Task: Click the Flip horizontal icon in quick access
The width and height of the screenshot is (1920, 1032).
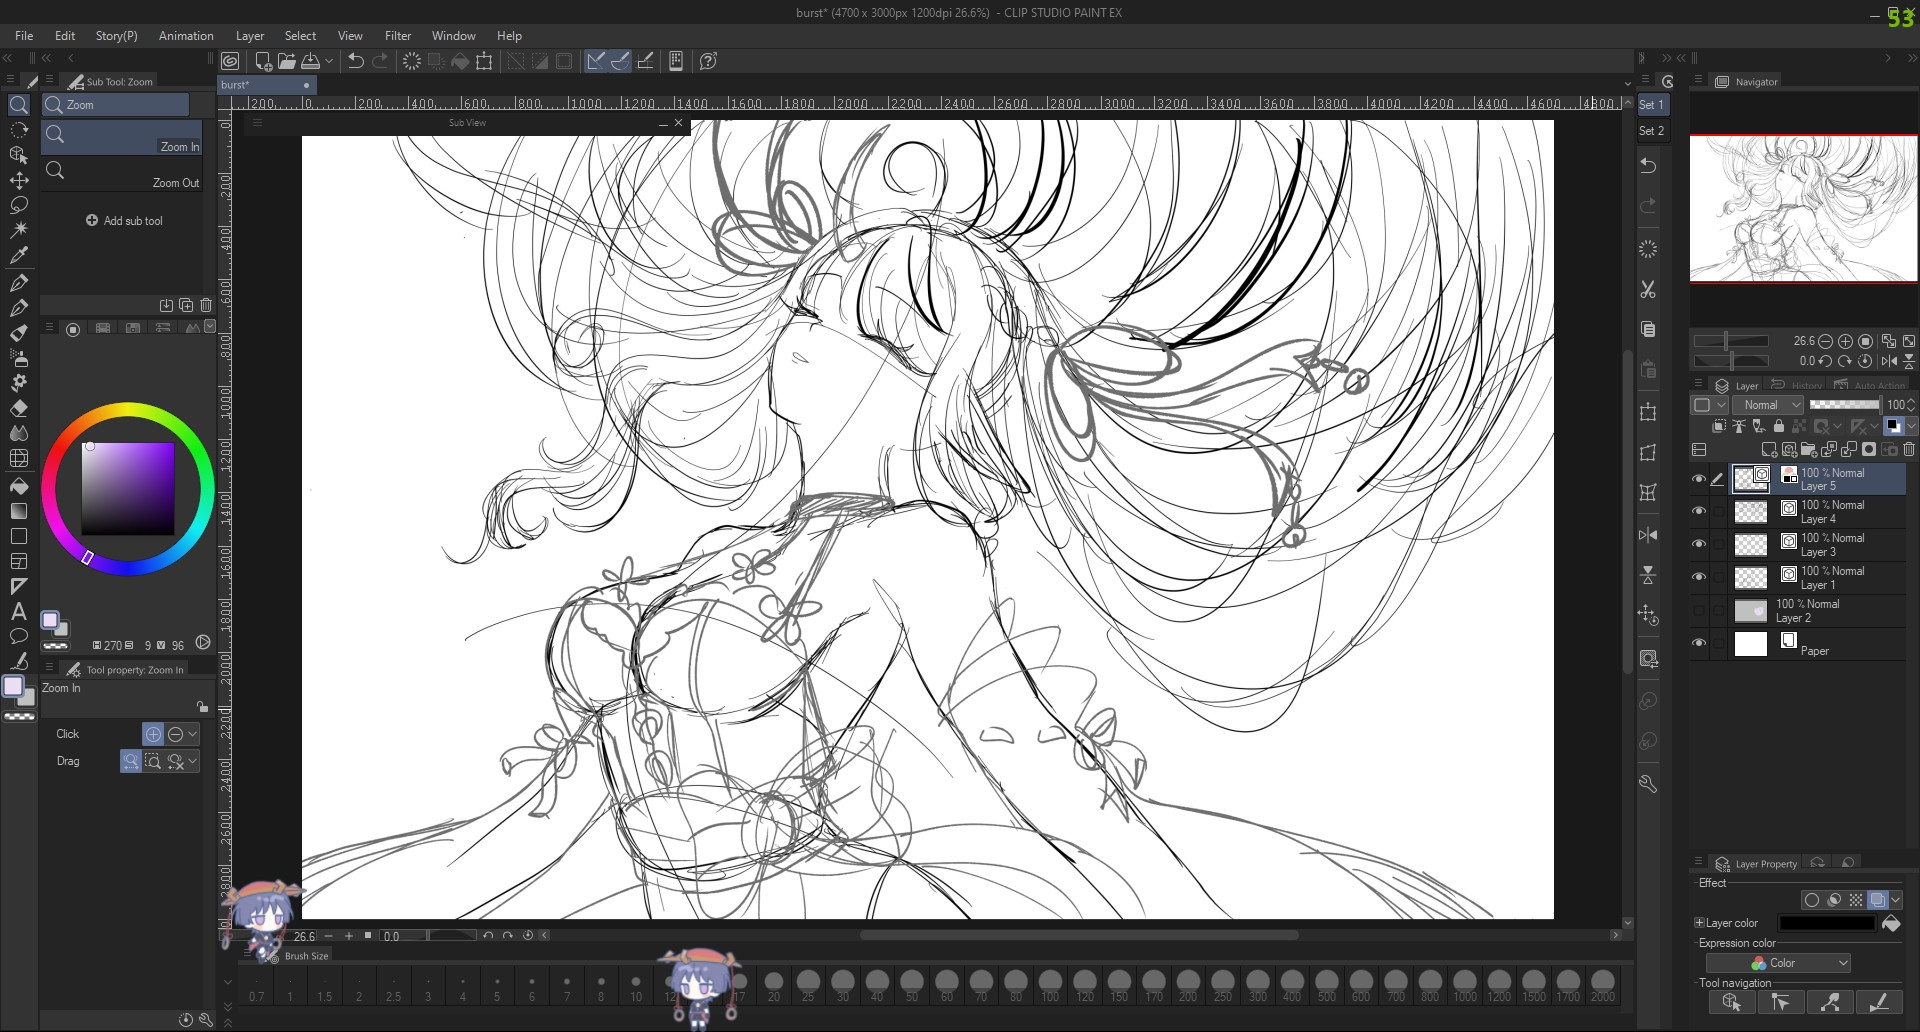Action: pos(1648,535)
